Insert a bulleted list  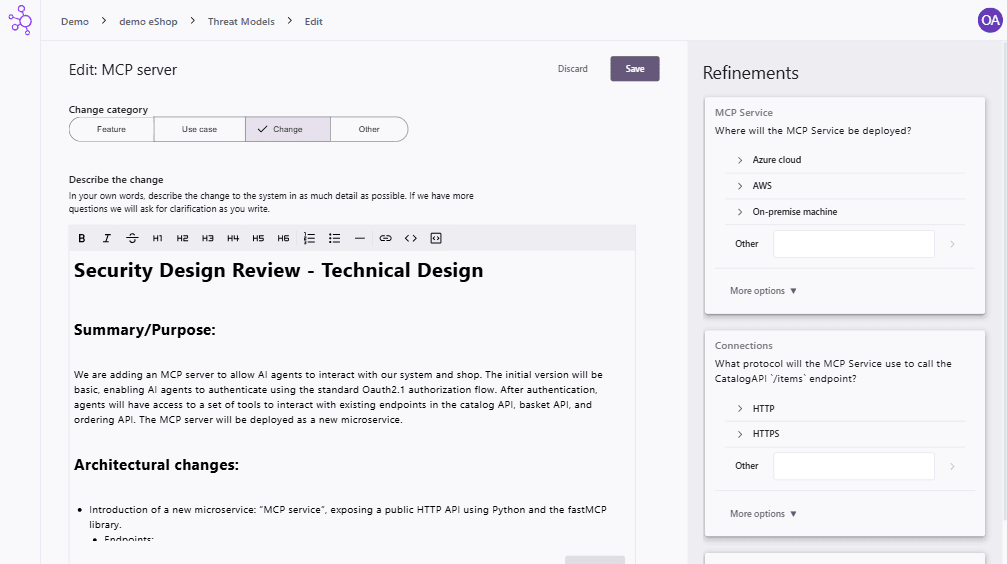(x=335, y=238)
